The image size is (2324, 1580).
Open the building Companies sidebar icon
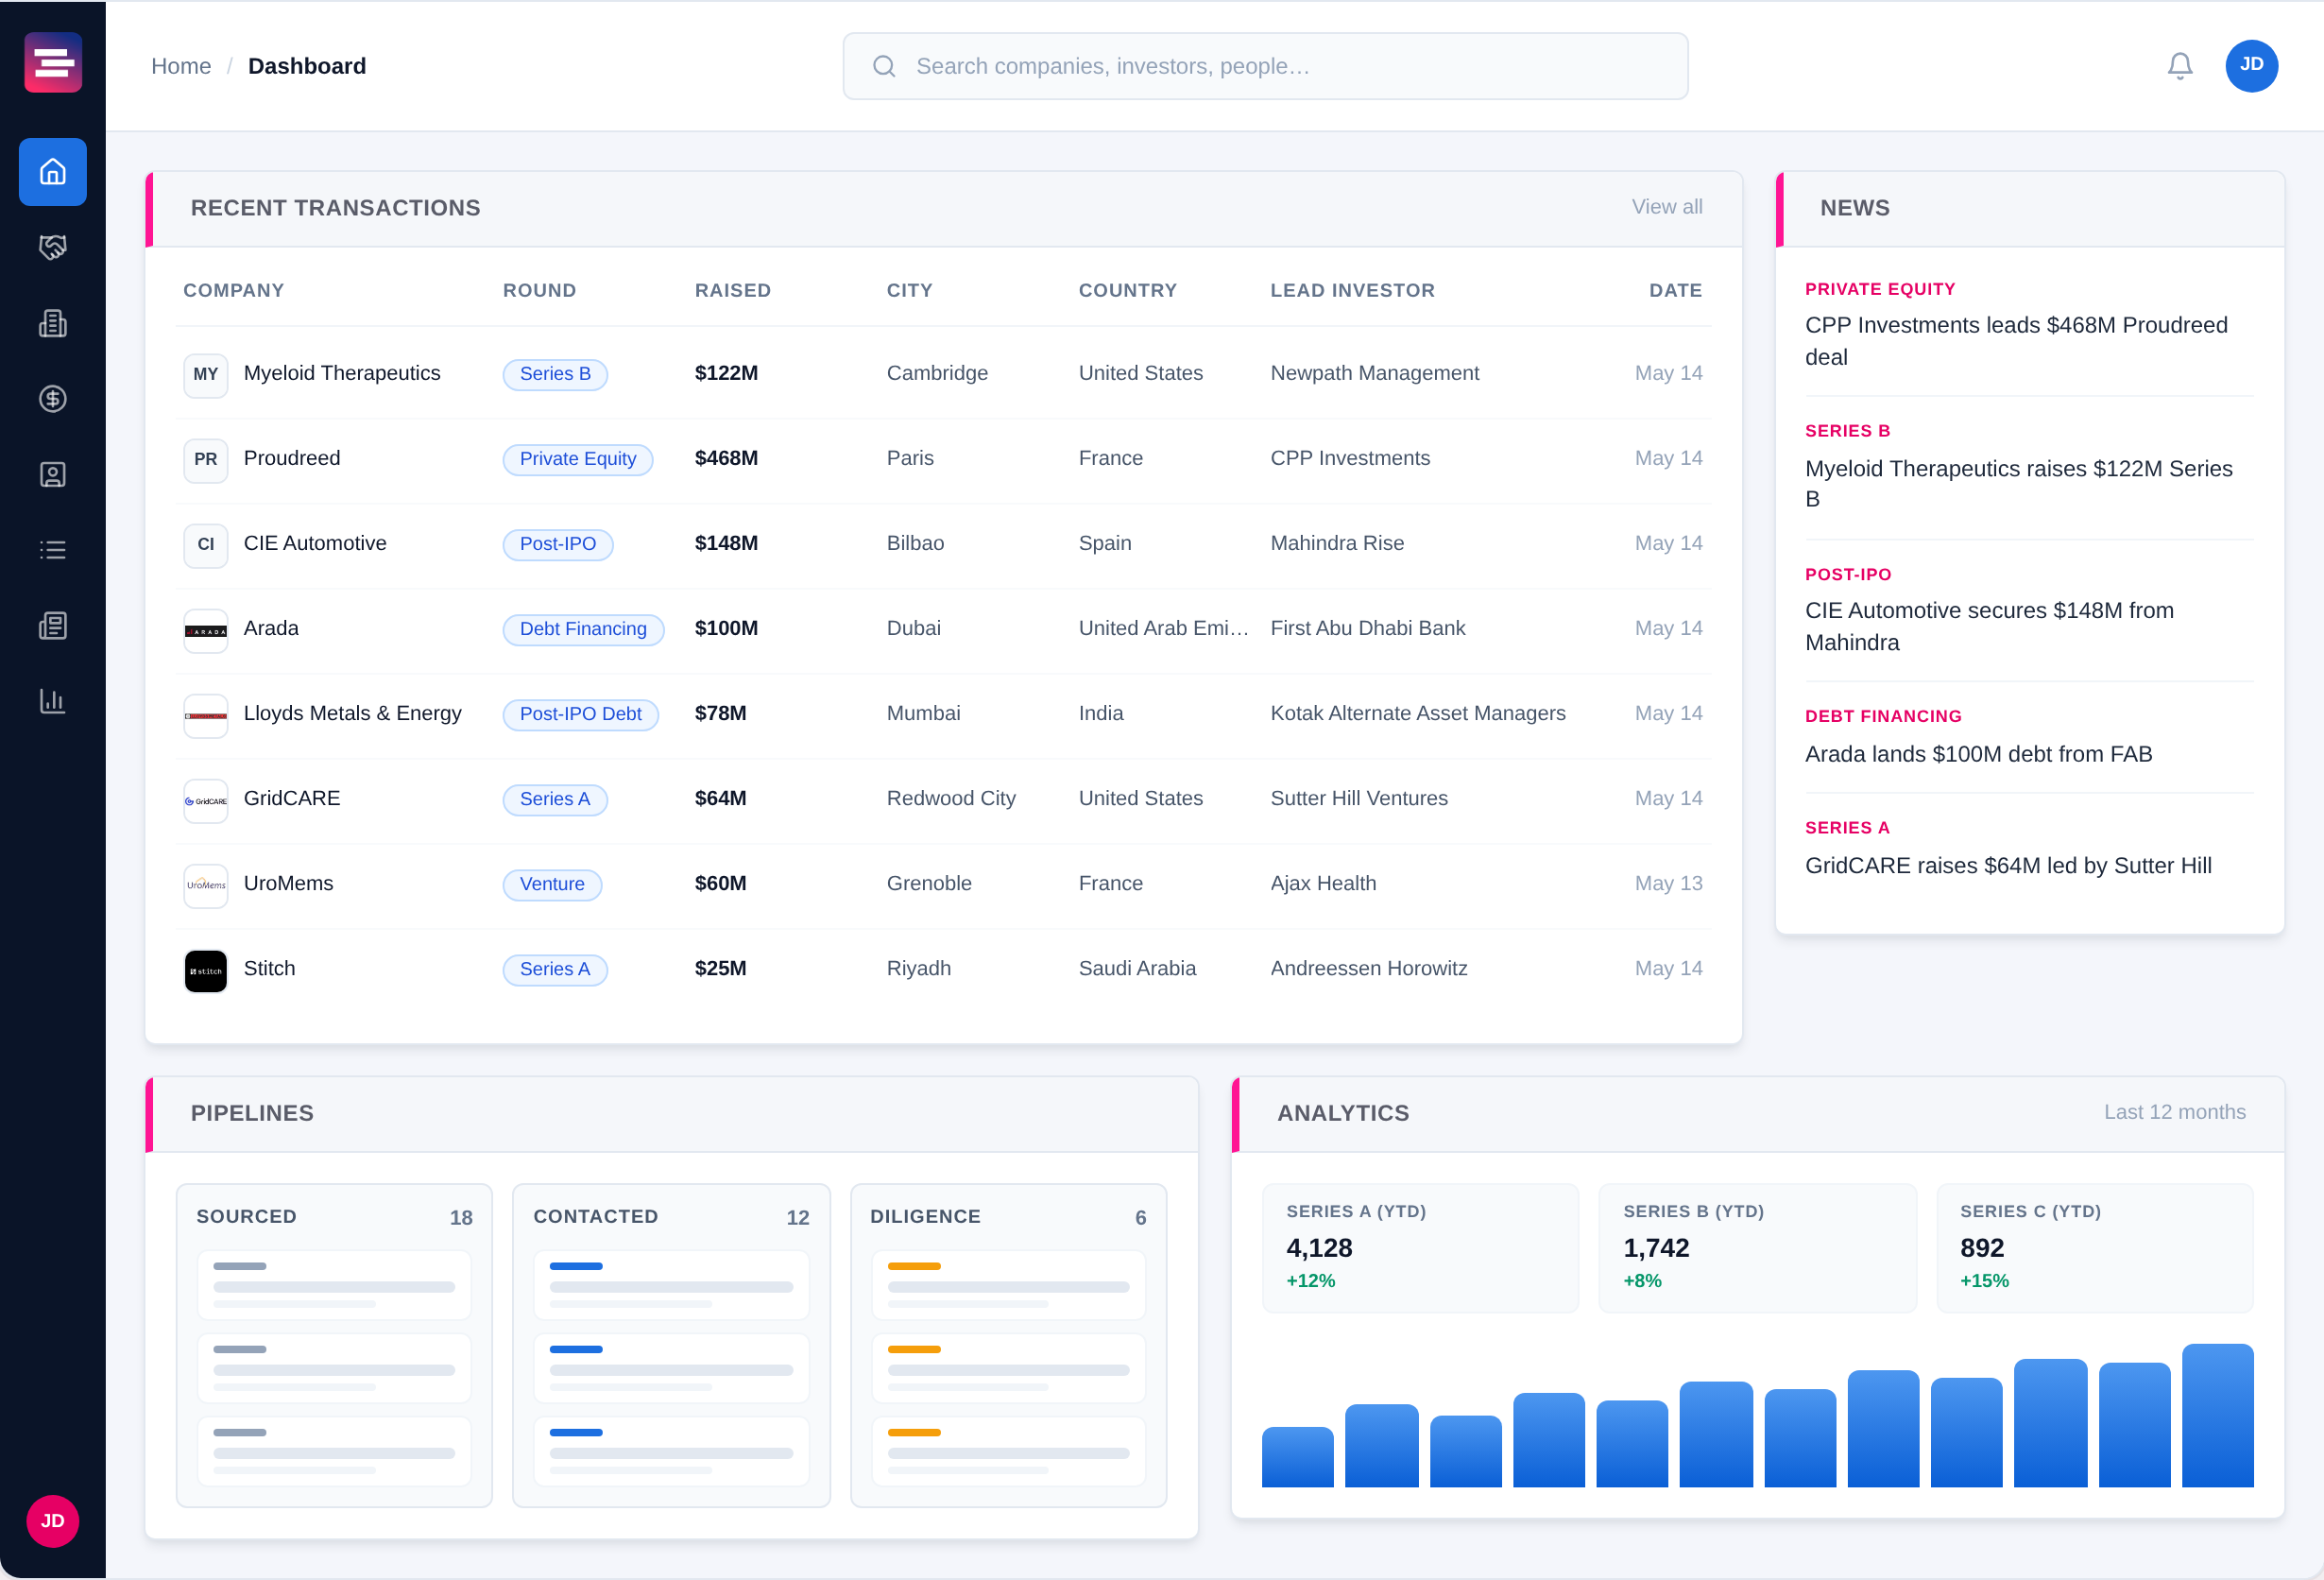coord(53,323)
